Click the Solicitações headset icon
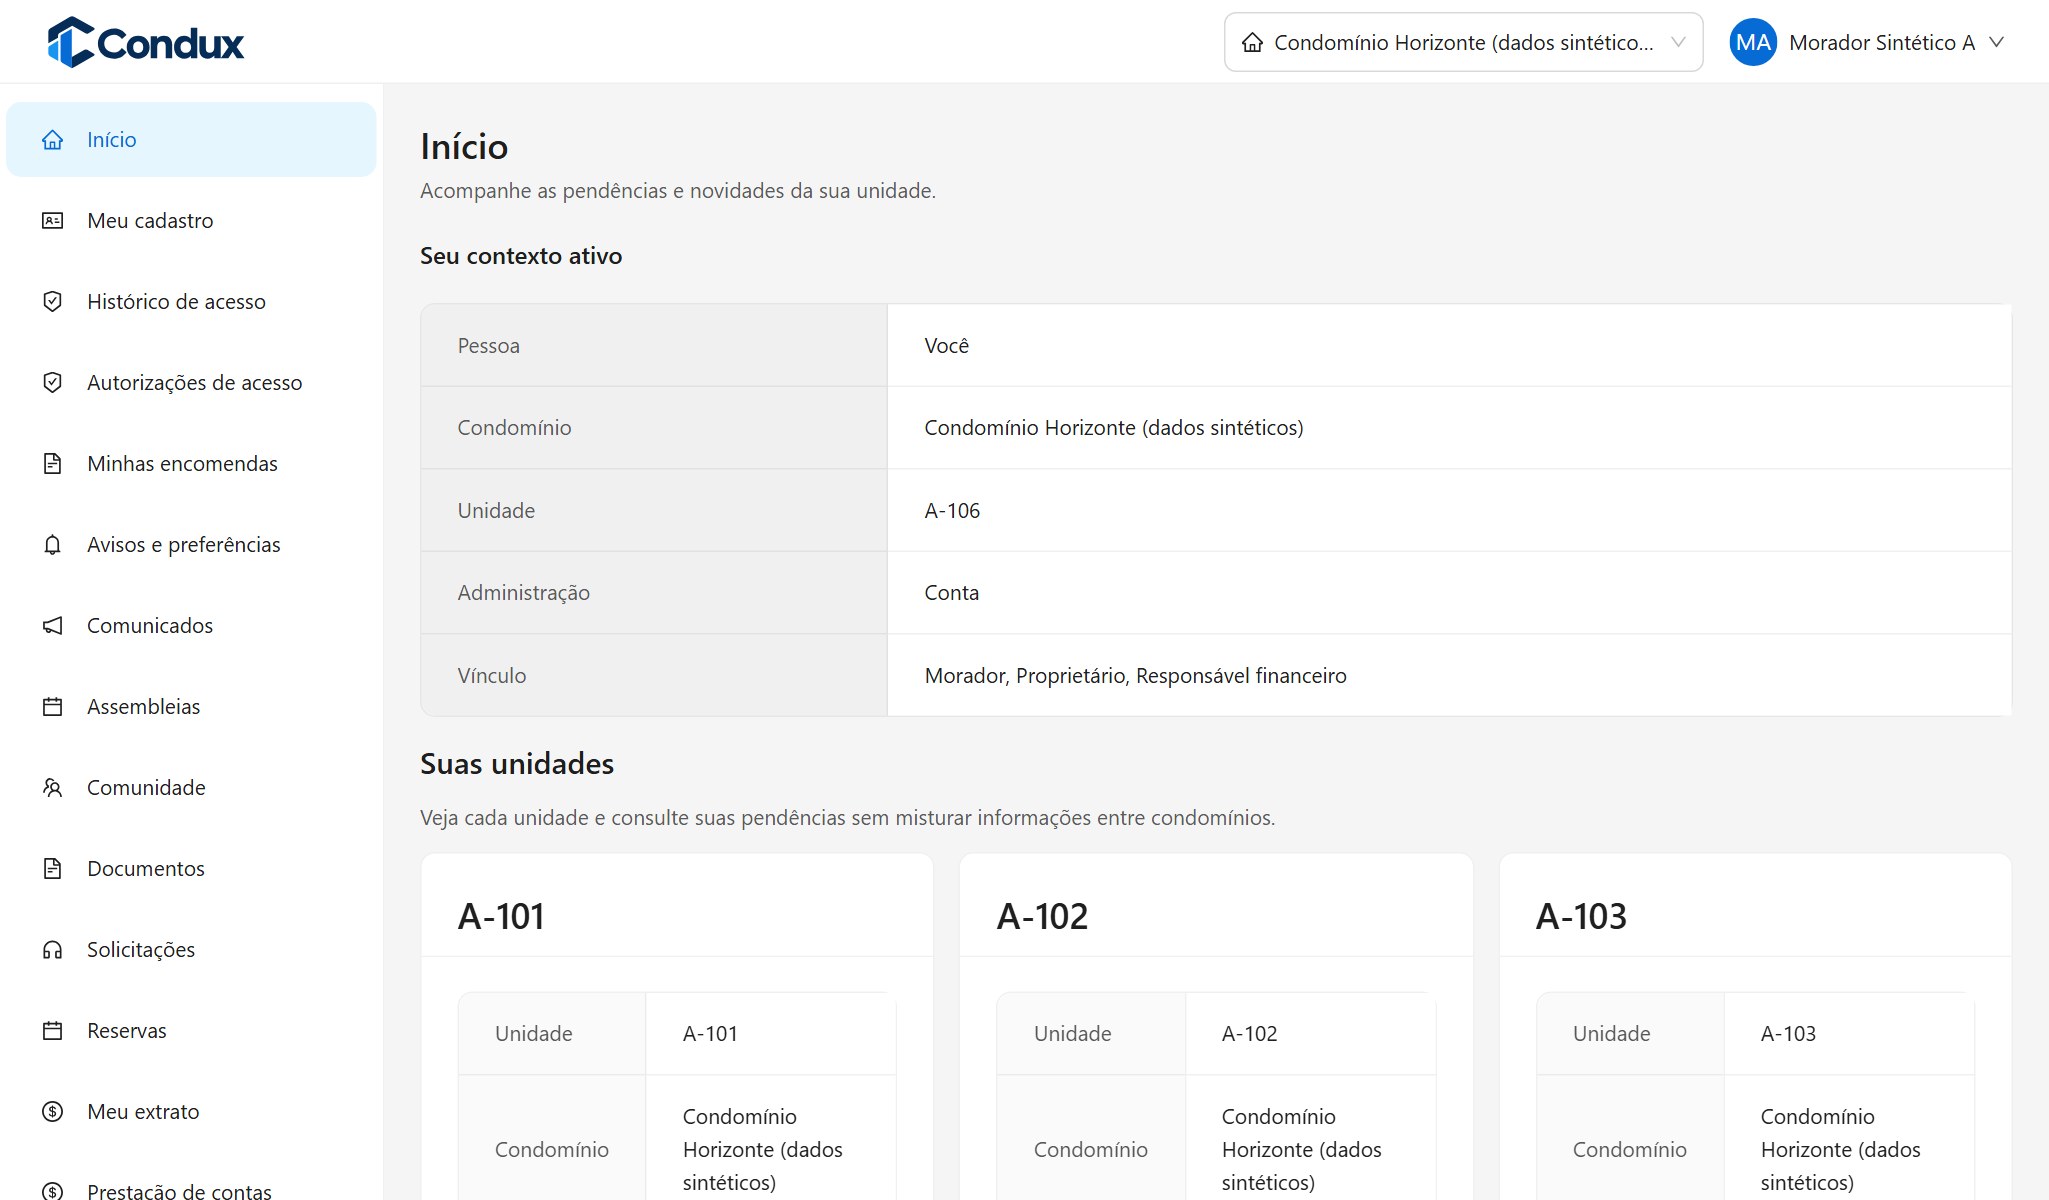Screen dimensions: 2049x1200 tap(53, 950)
